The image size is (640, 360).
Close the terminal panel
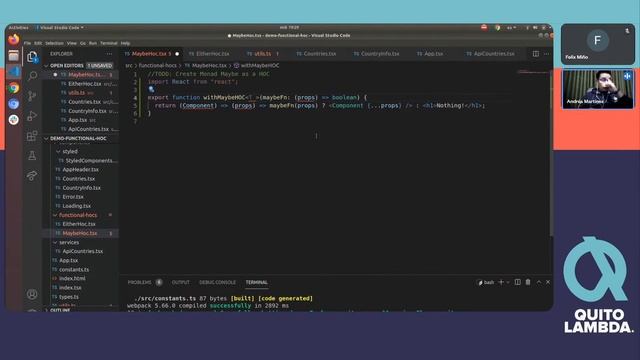pyautogui.click(x=548, y=282)
